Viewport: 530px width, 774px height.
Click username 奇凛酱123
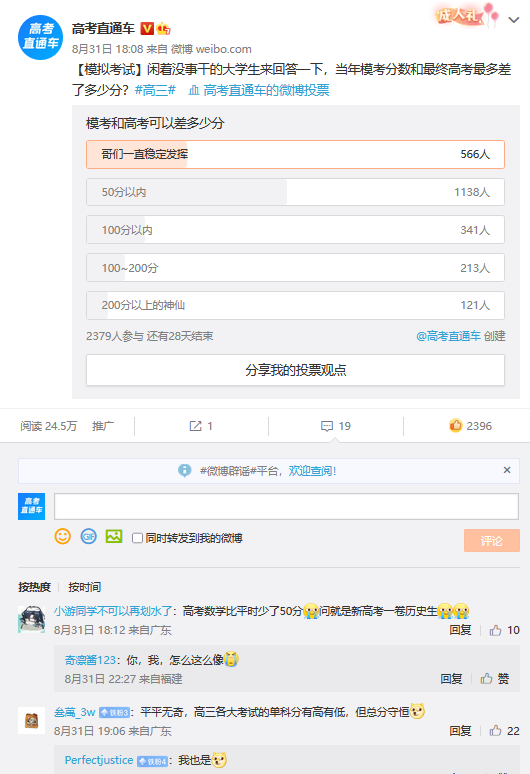pyautogui.click(x=90, y=660)
